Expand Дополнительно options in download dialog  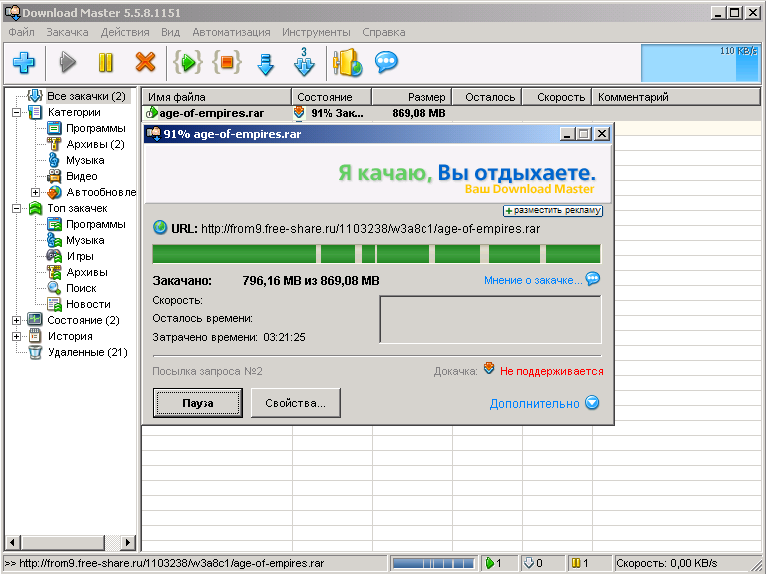coord(534,404)
